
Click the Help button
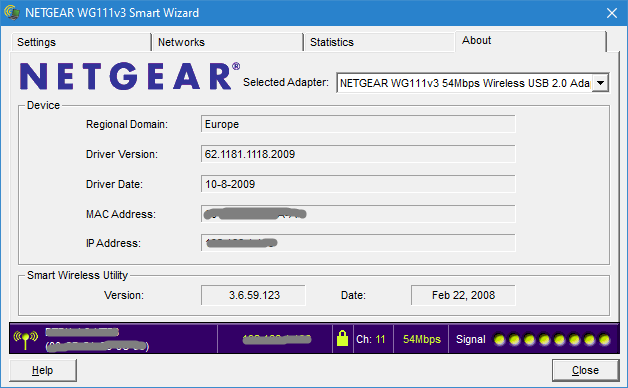click(x=43, y=370)
